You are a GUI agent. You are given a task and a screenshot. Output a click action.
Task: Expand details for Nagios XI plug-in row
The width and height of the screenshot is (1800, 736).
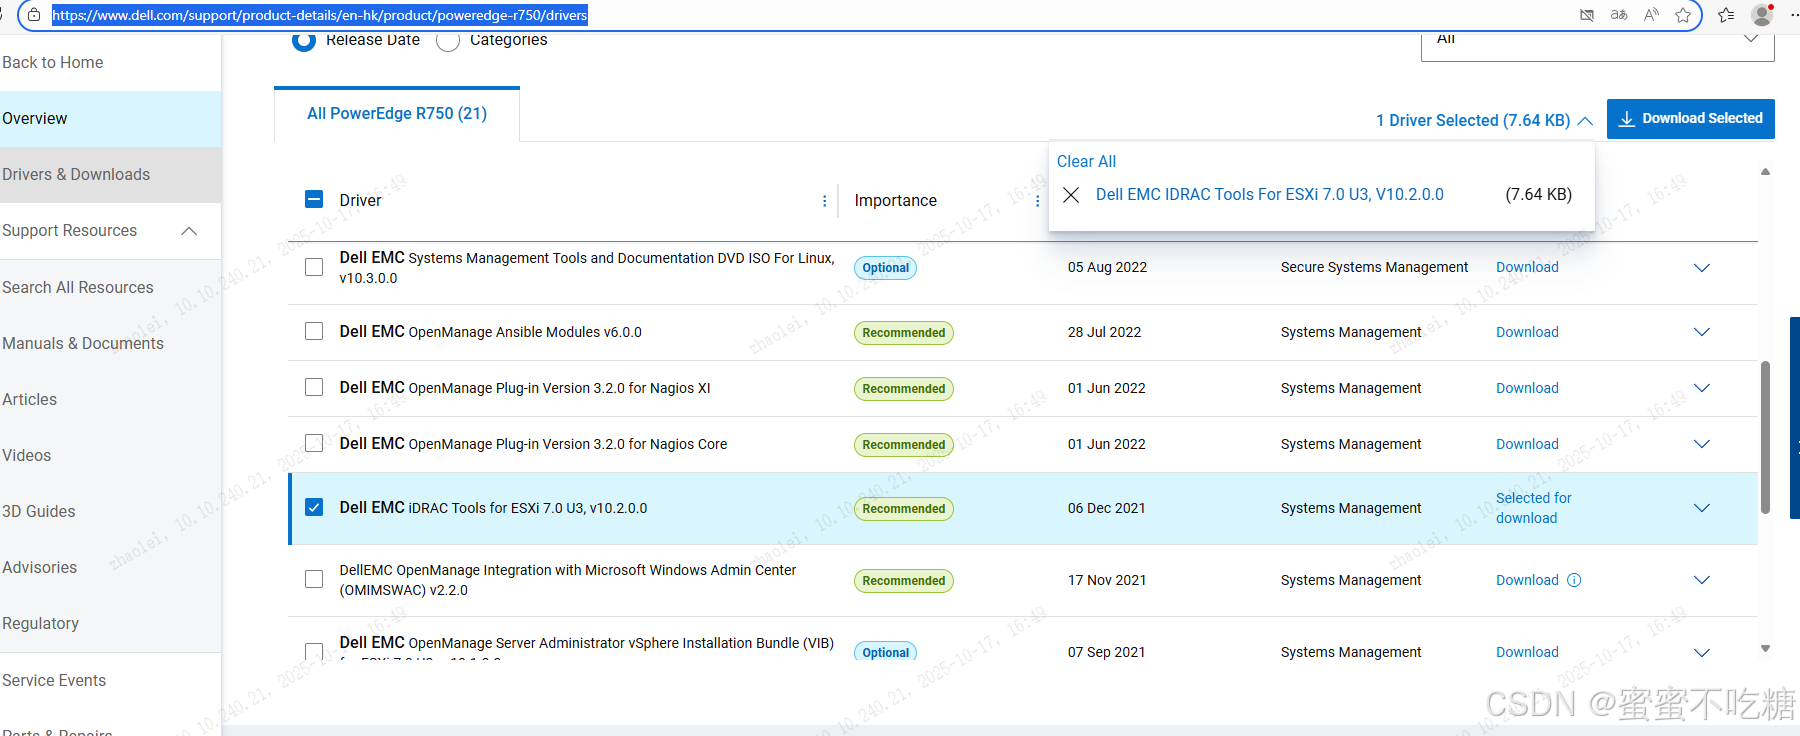pos(1702,388)
